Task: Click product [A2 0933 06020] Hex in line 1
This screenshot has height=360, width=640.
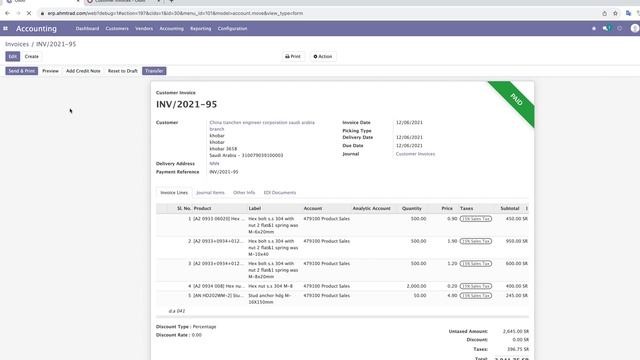Action: [219, 219]
